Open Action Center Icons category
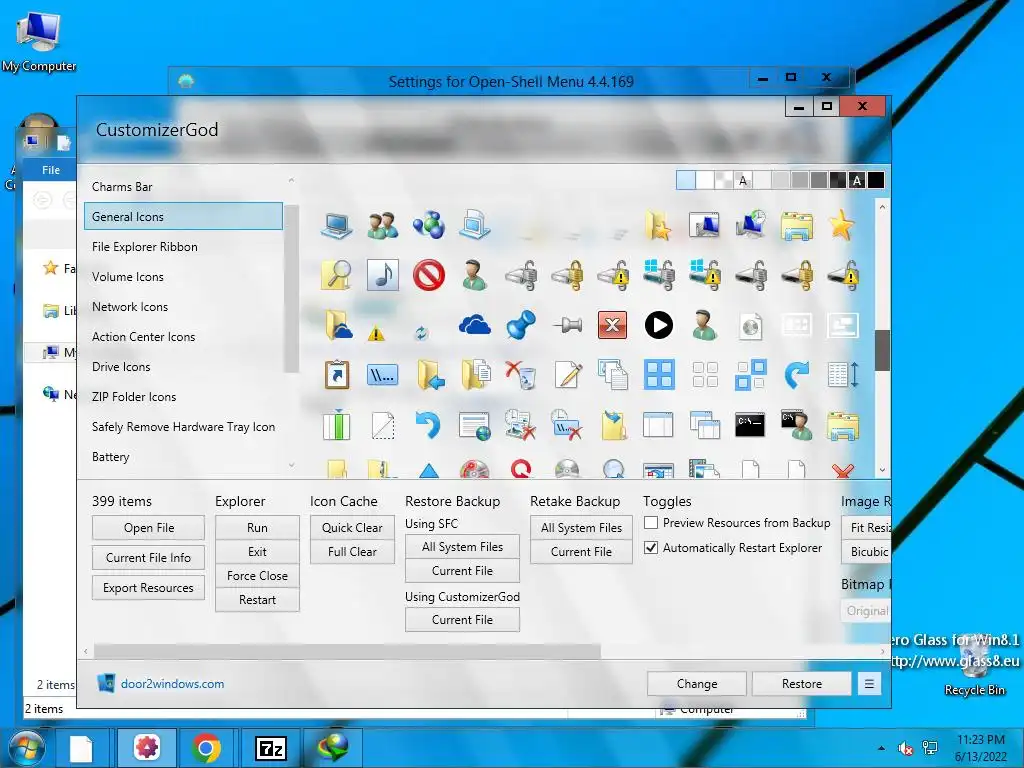The width and height of the screenshot is (1024, 768). (x=183, y=336)
